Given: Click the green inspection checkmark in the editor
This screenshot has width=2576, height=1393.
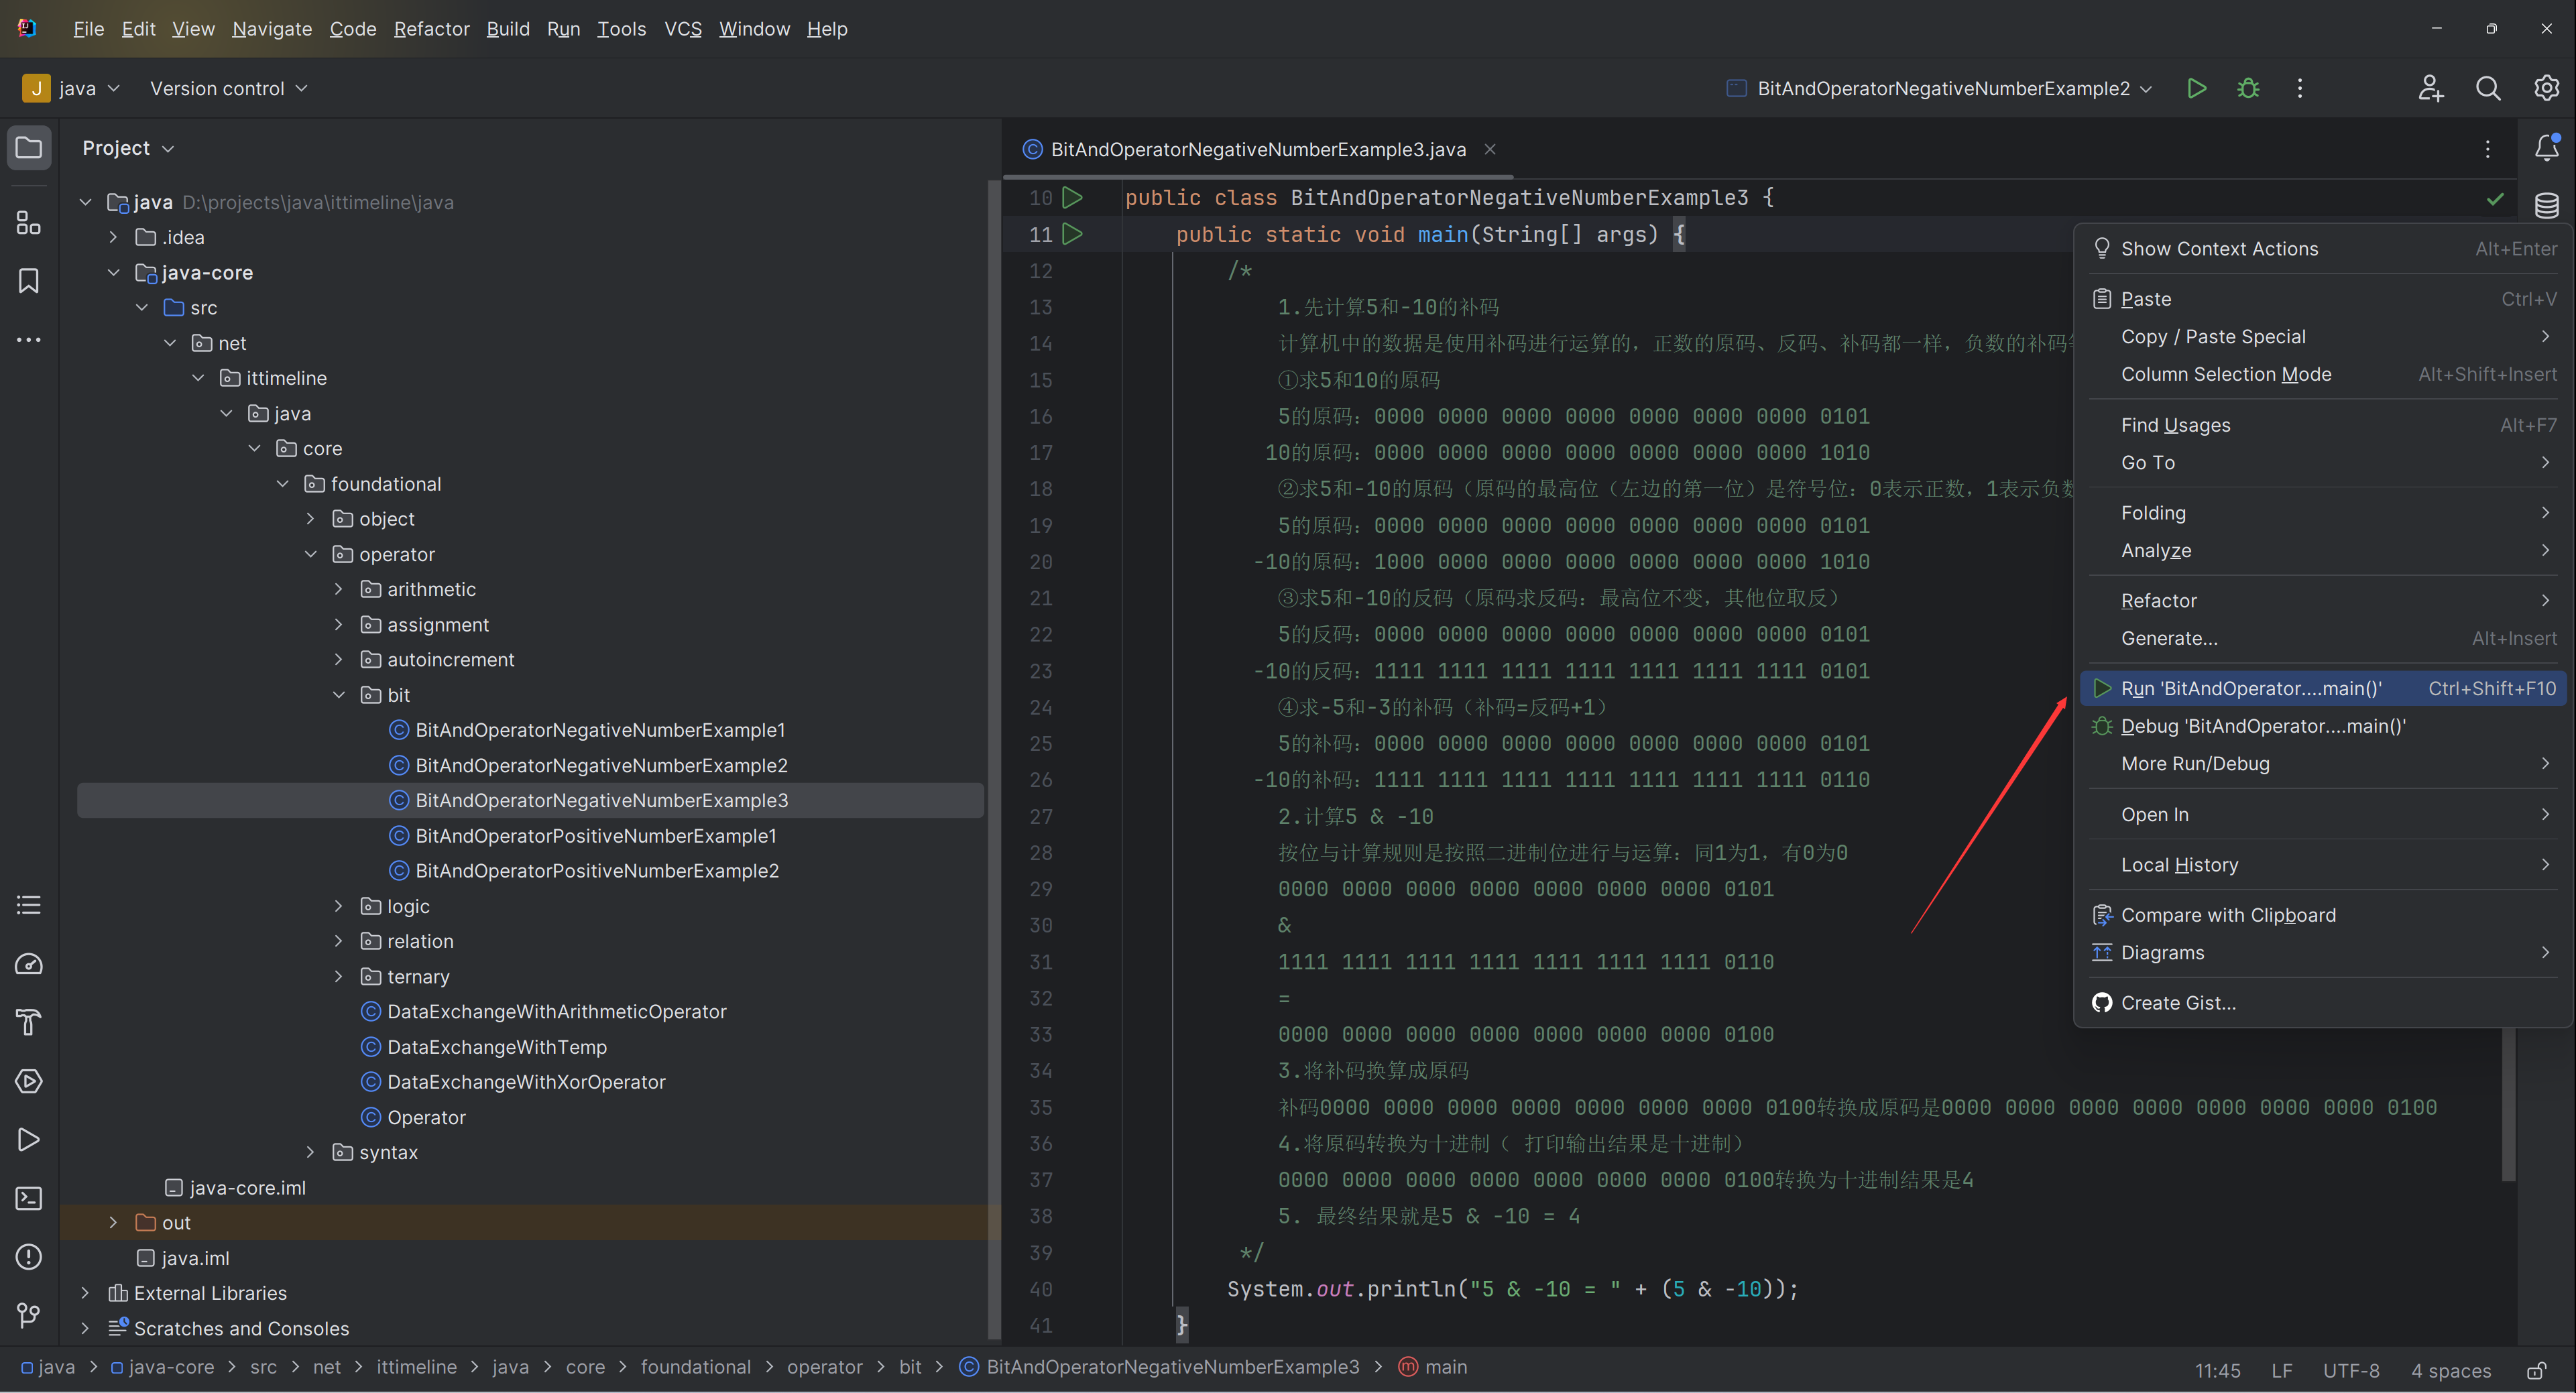Looking at the screenshot, I should click(x=2495, y=199).
